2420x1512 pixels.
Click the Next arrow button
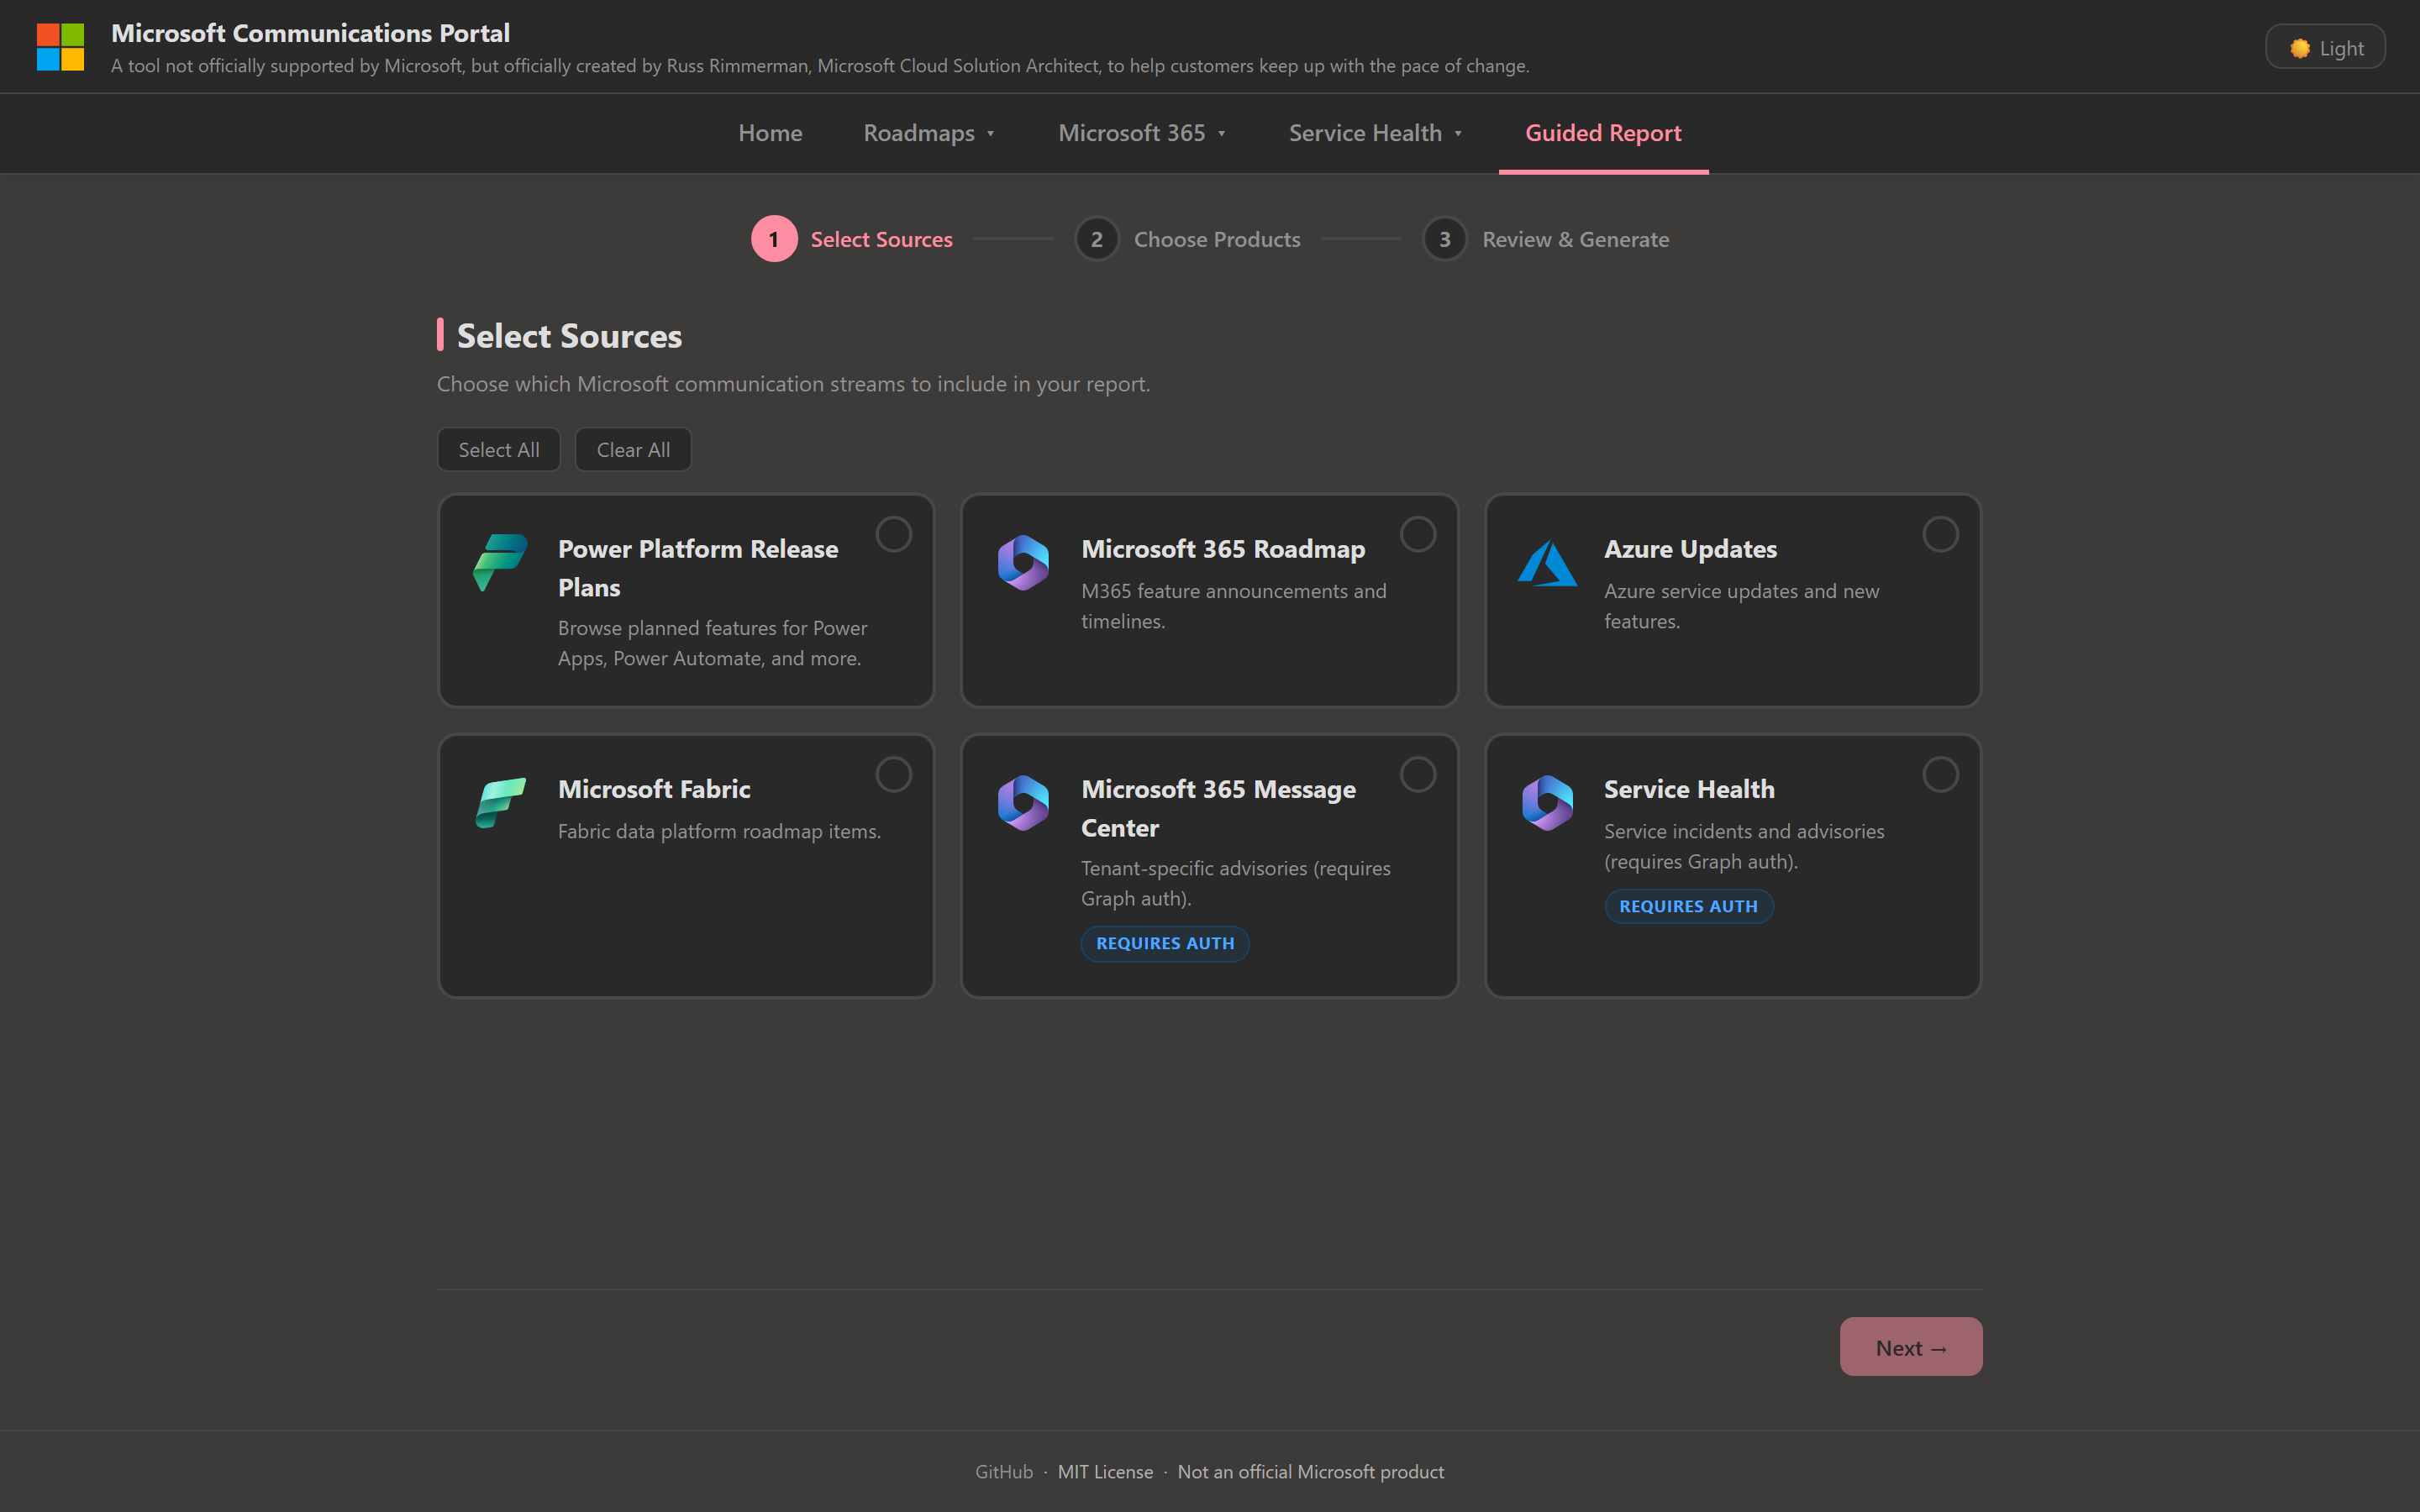point(1911,1347)
